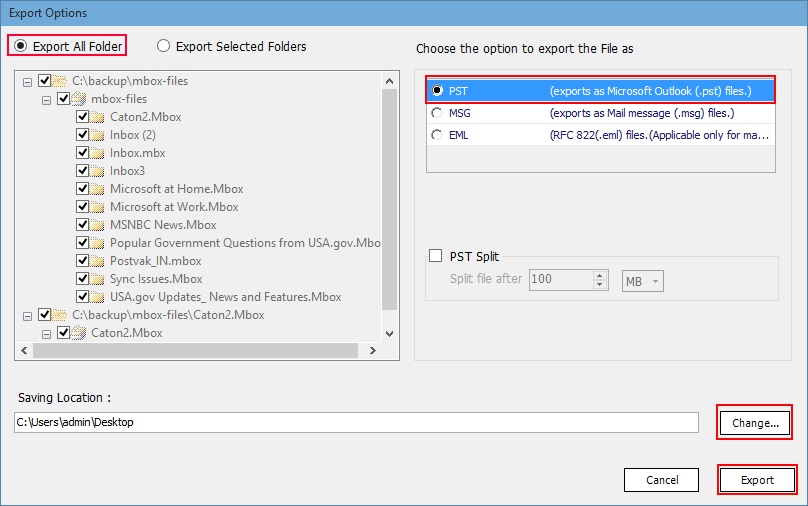This screenshot has width=808, height=506.
Task: Collapse the C:\backup\mbox-files root node
Action: click(28, 81)
